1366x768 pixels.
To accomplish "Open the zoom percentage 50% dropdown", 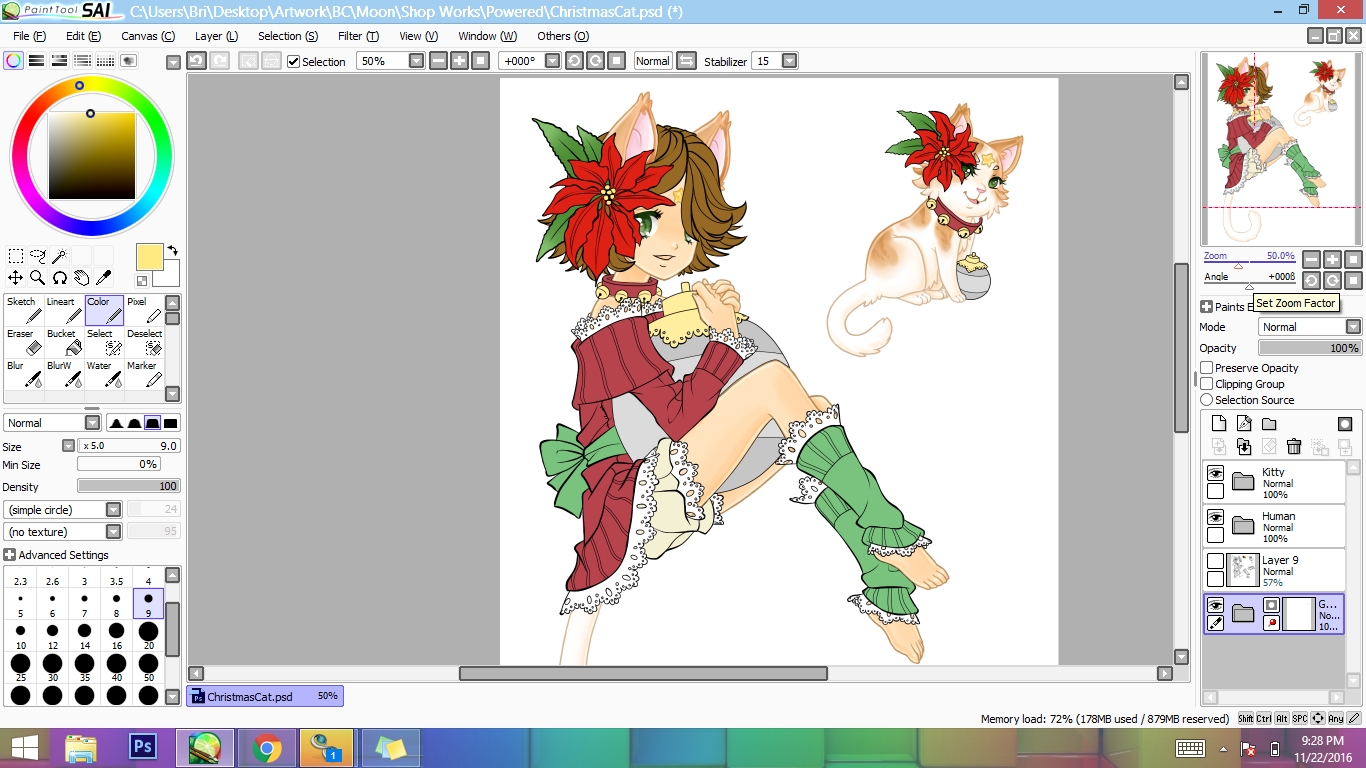I will 417,61.
